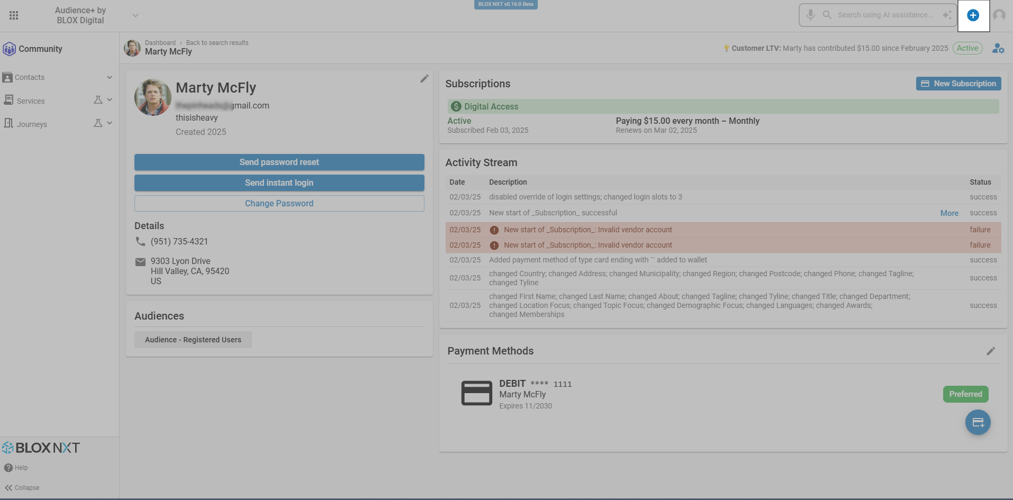Go to the Dashboard breadcrumb
1013x500 pixels.
(160, 43)
